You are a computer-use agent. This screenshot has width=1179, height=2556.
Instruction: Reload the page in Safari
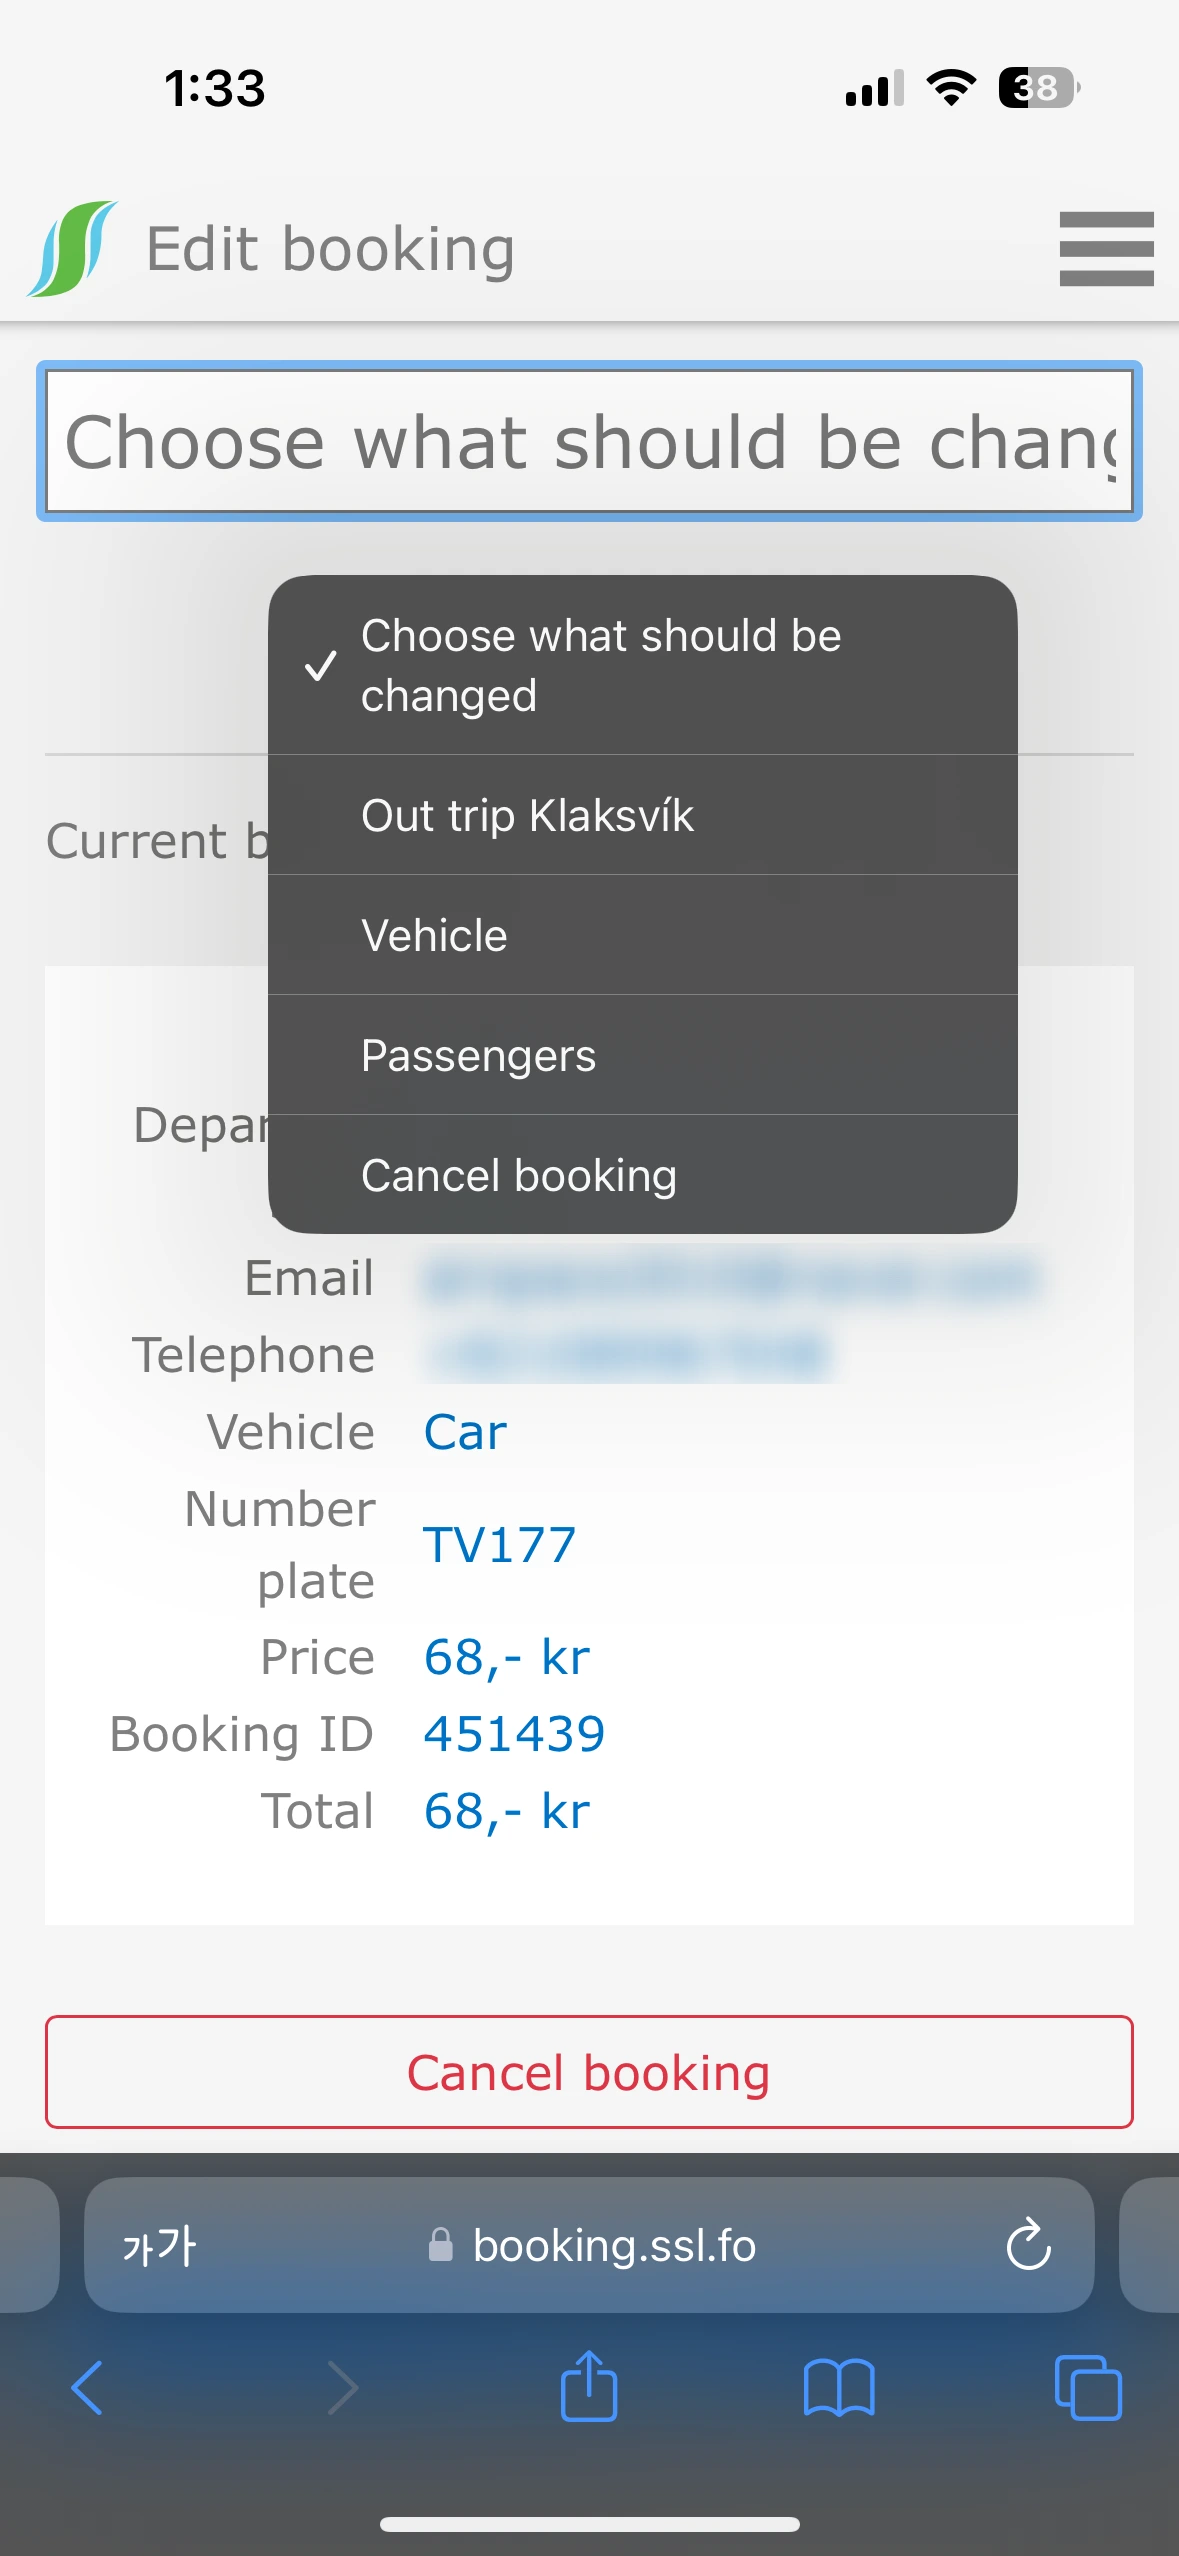tap(1028, 2245)
